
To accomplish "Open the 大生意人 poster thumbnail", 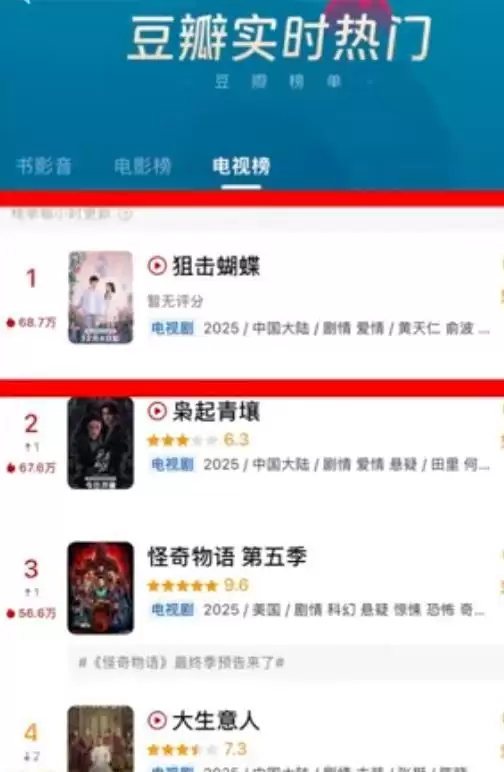I will pyautogui.click(x=100, y=739).
